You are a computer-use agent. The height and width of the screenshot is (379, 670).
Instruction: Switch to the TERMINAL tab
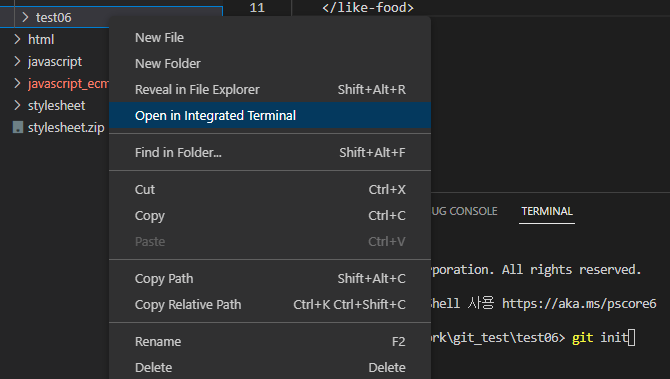(x=547, y=211)
